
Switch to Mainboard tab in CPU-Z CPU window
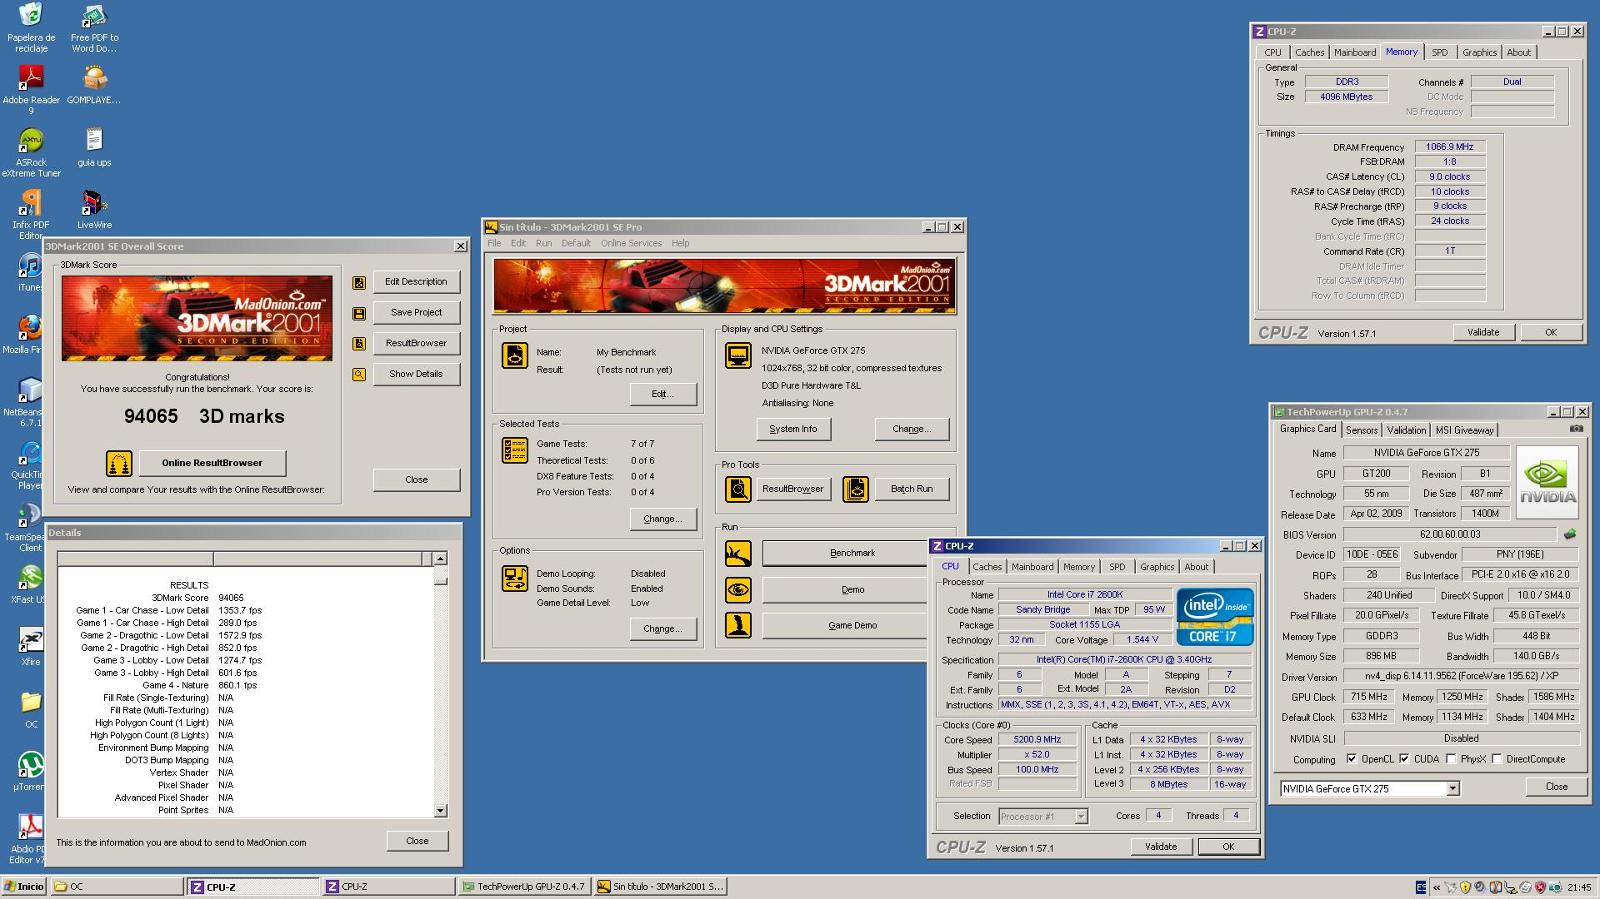click(x=1032, y=567)
